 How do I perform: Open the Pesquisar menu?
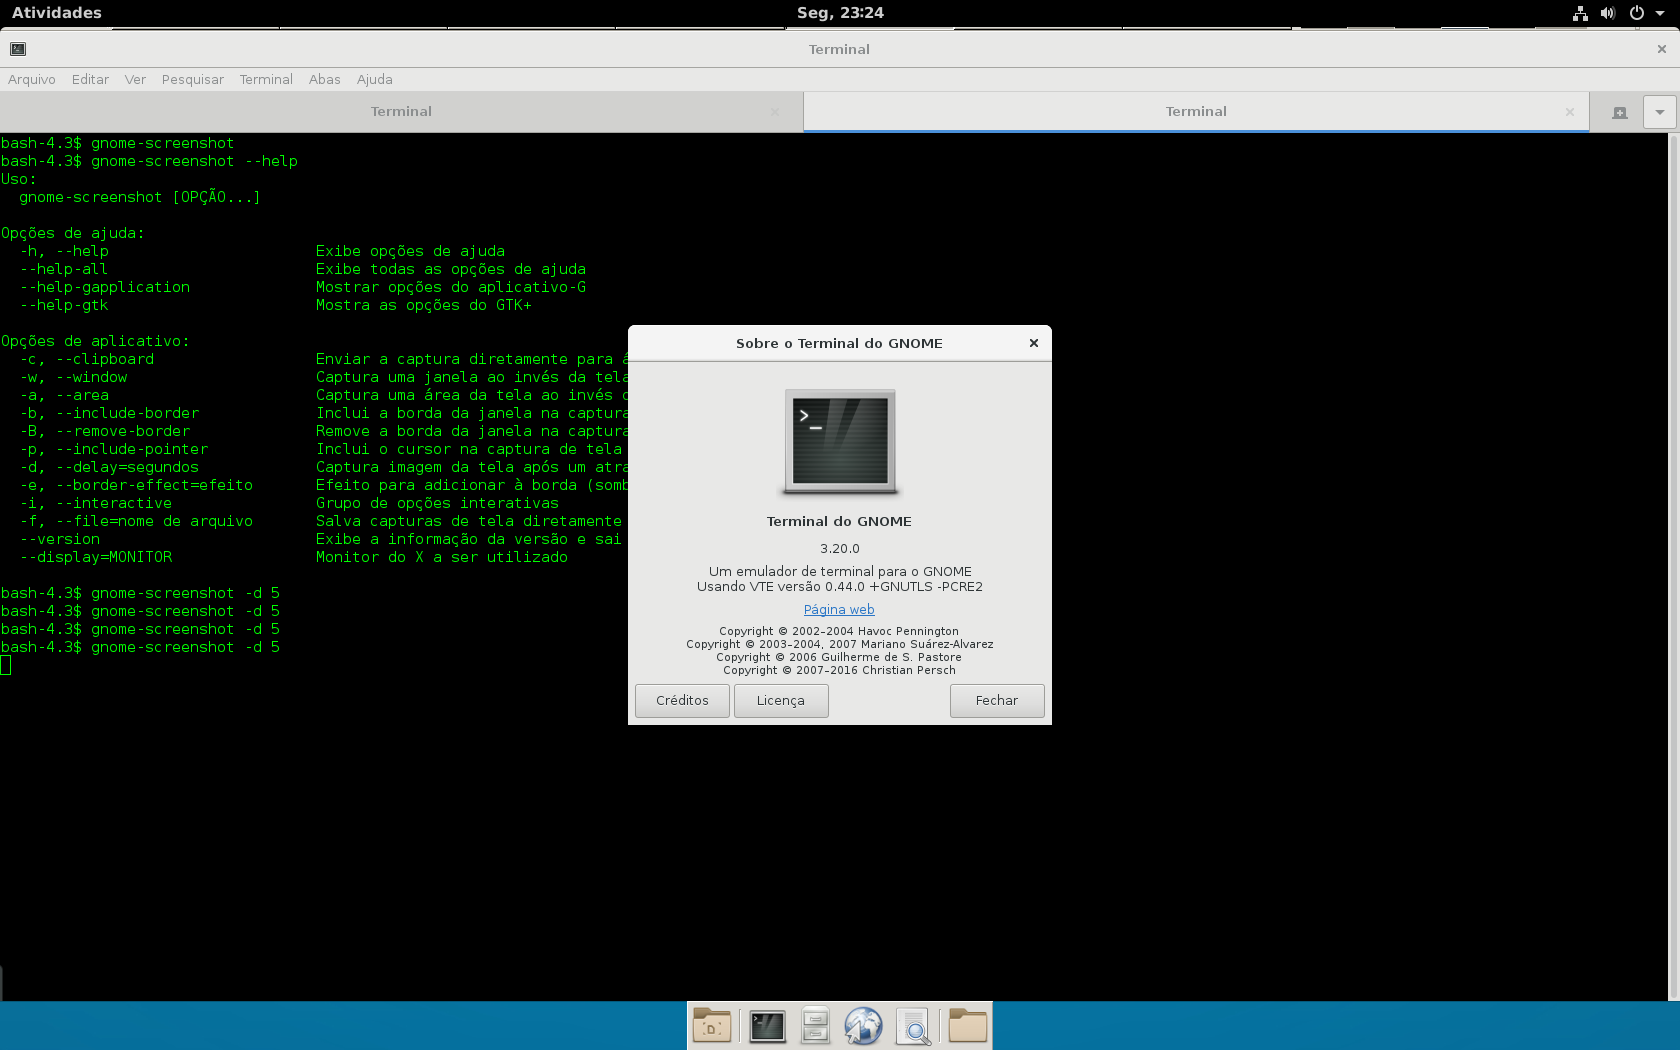[x=193, y=79]
